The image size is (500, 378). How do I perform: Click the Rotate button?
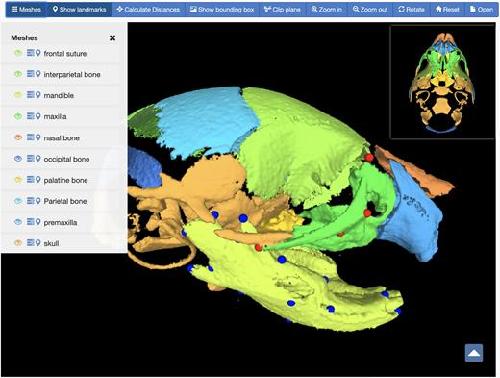coord(411,10)
